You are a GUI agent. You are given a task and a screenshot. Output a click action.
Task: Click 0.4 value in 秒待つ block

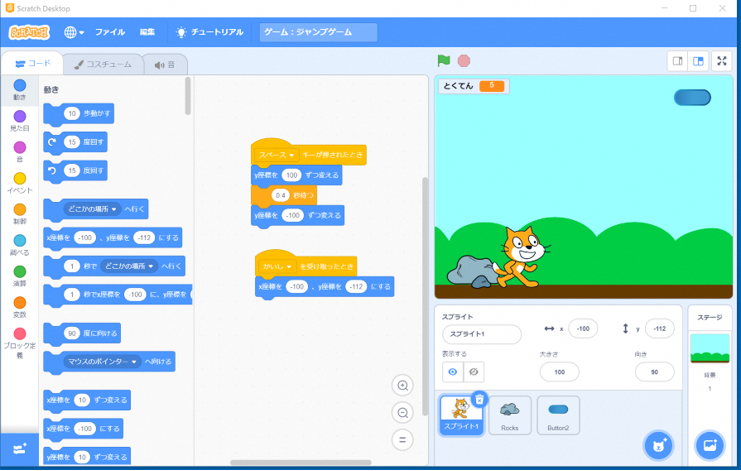(x=280, y=195)
